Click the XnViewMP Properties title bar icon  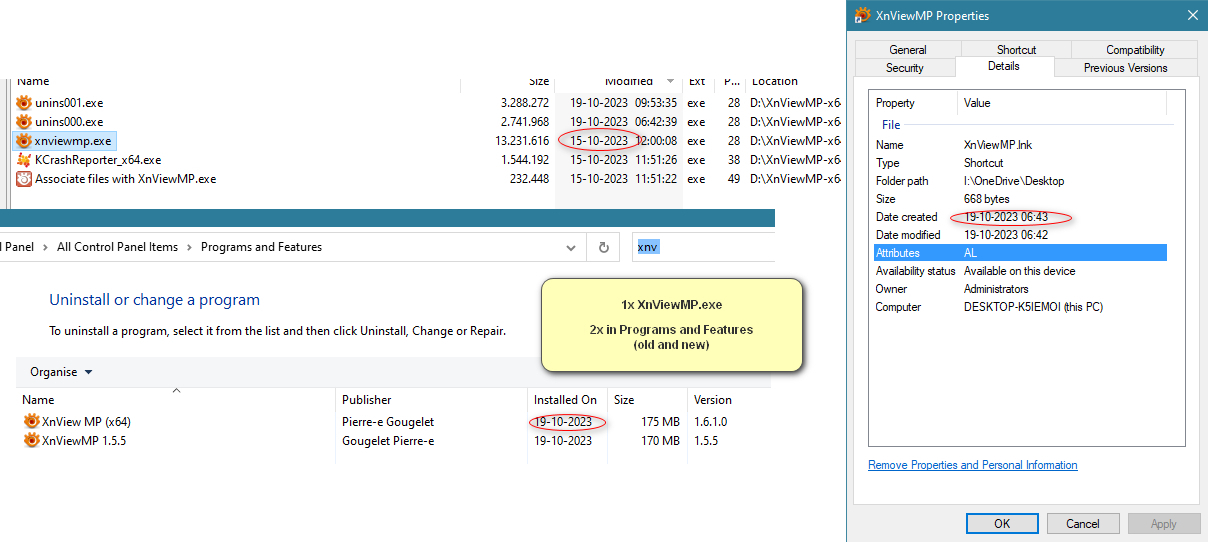coord(863,16)
